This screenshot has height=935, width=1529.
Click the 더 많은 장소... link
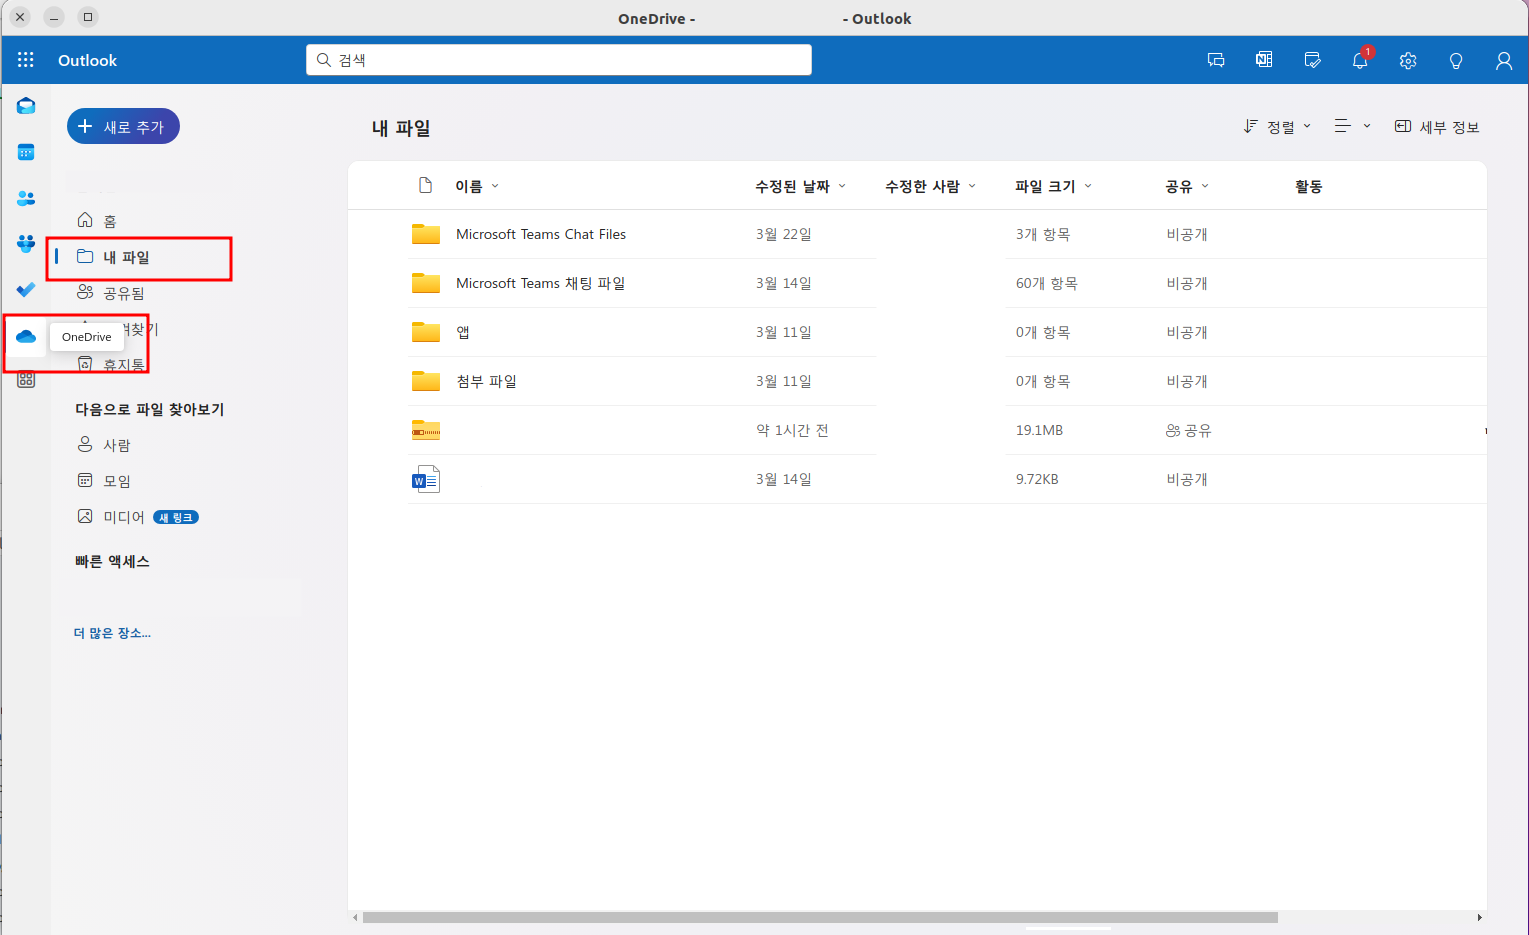112,633
